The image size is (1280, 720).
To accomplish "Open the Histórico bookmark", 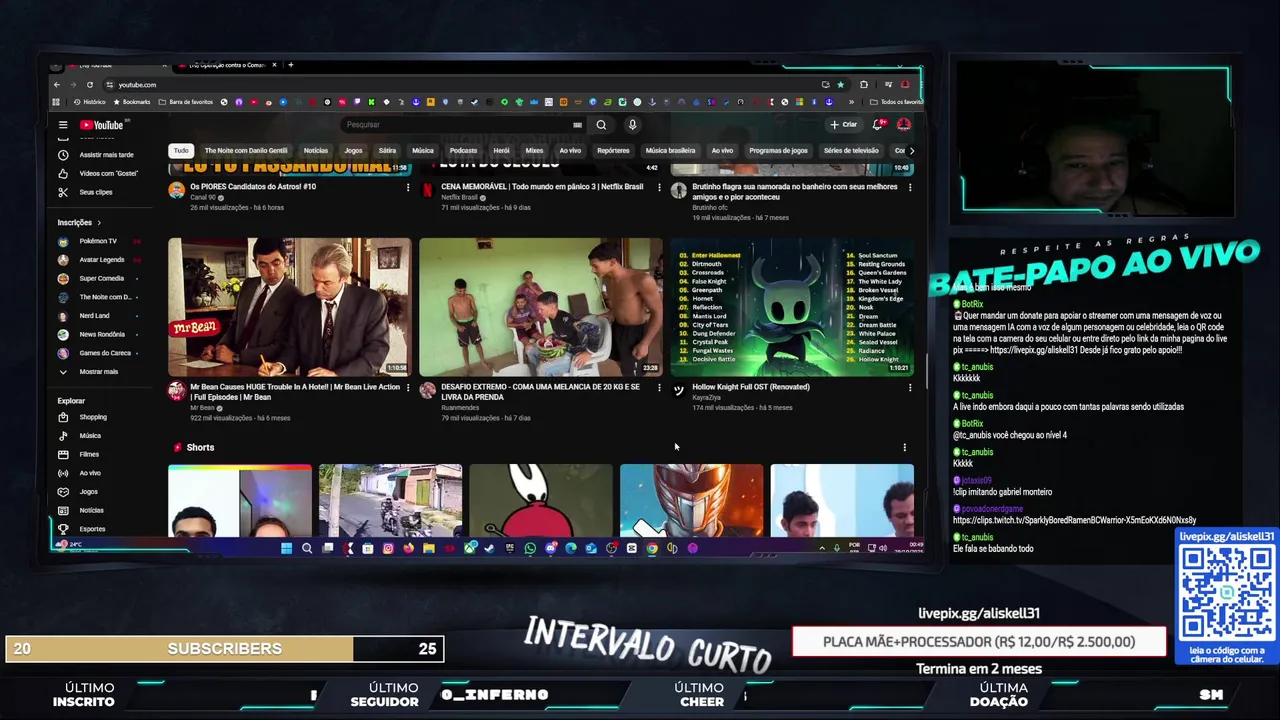I will pos(89,102).
